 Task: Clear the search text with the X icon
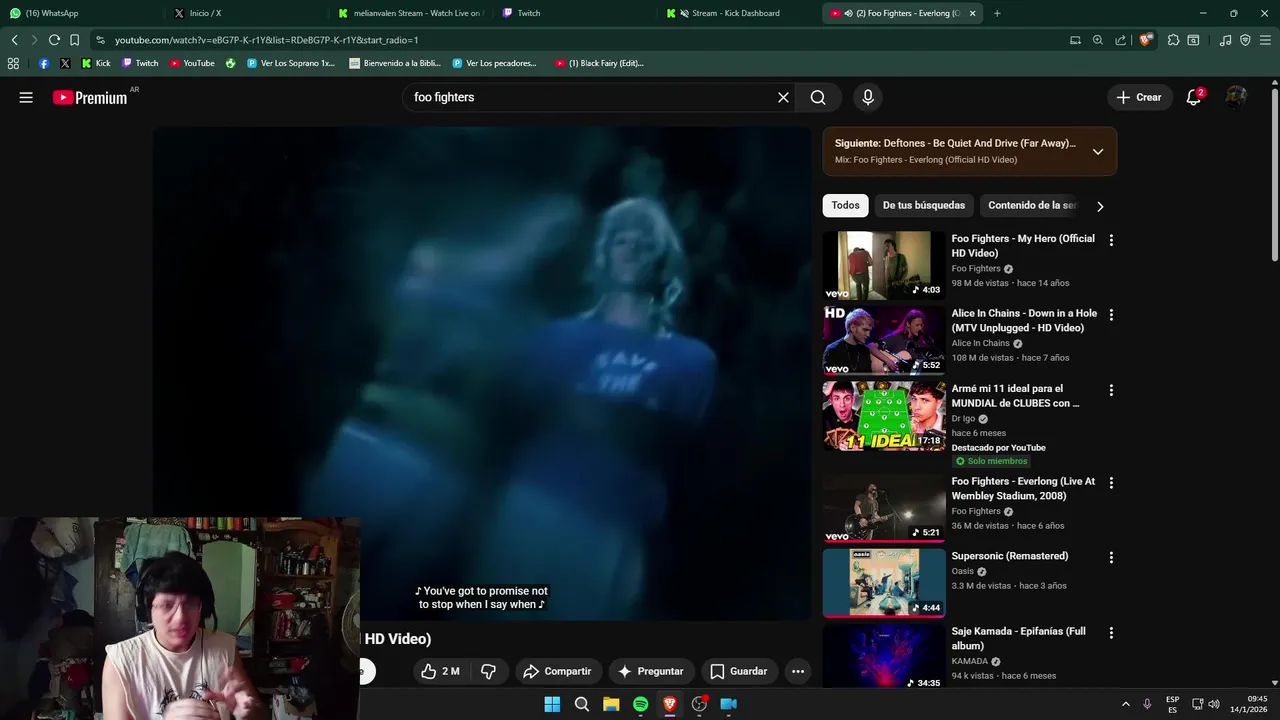pyautogui.click(x=783, y=97)
